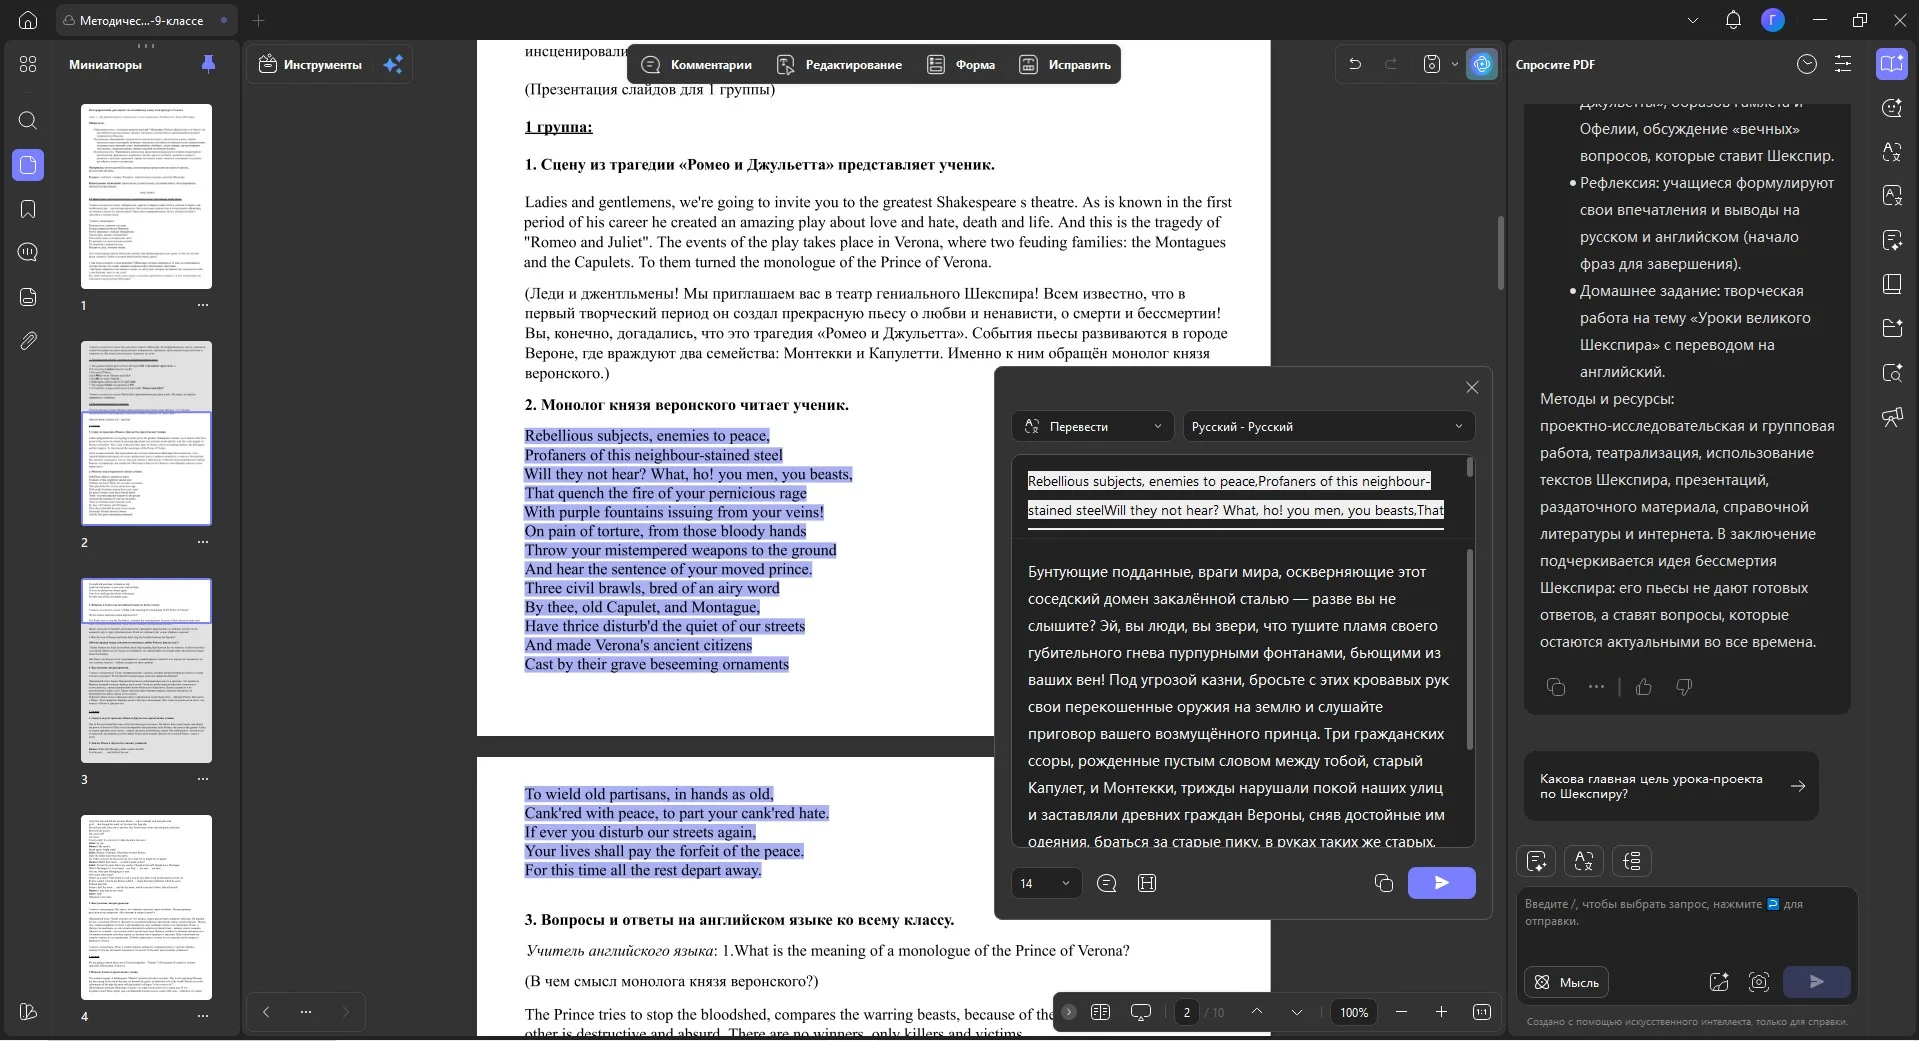Click the 100% zoom level field
The height and width of the screenshot is (1041, 1919).
pos(1354,1012)
